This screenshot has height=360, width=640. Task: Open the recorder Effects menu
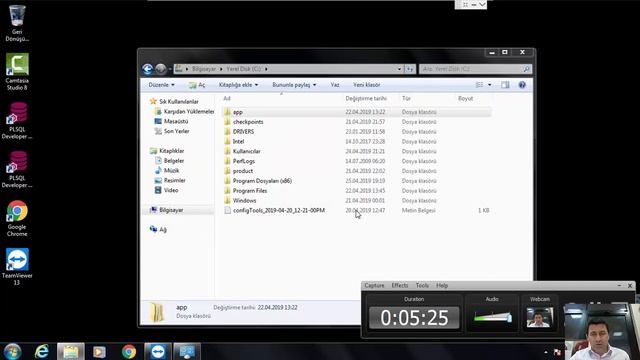click(400, 285)
